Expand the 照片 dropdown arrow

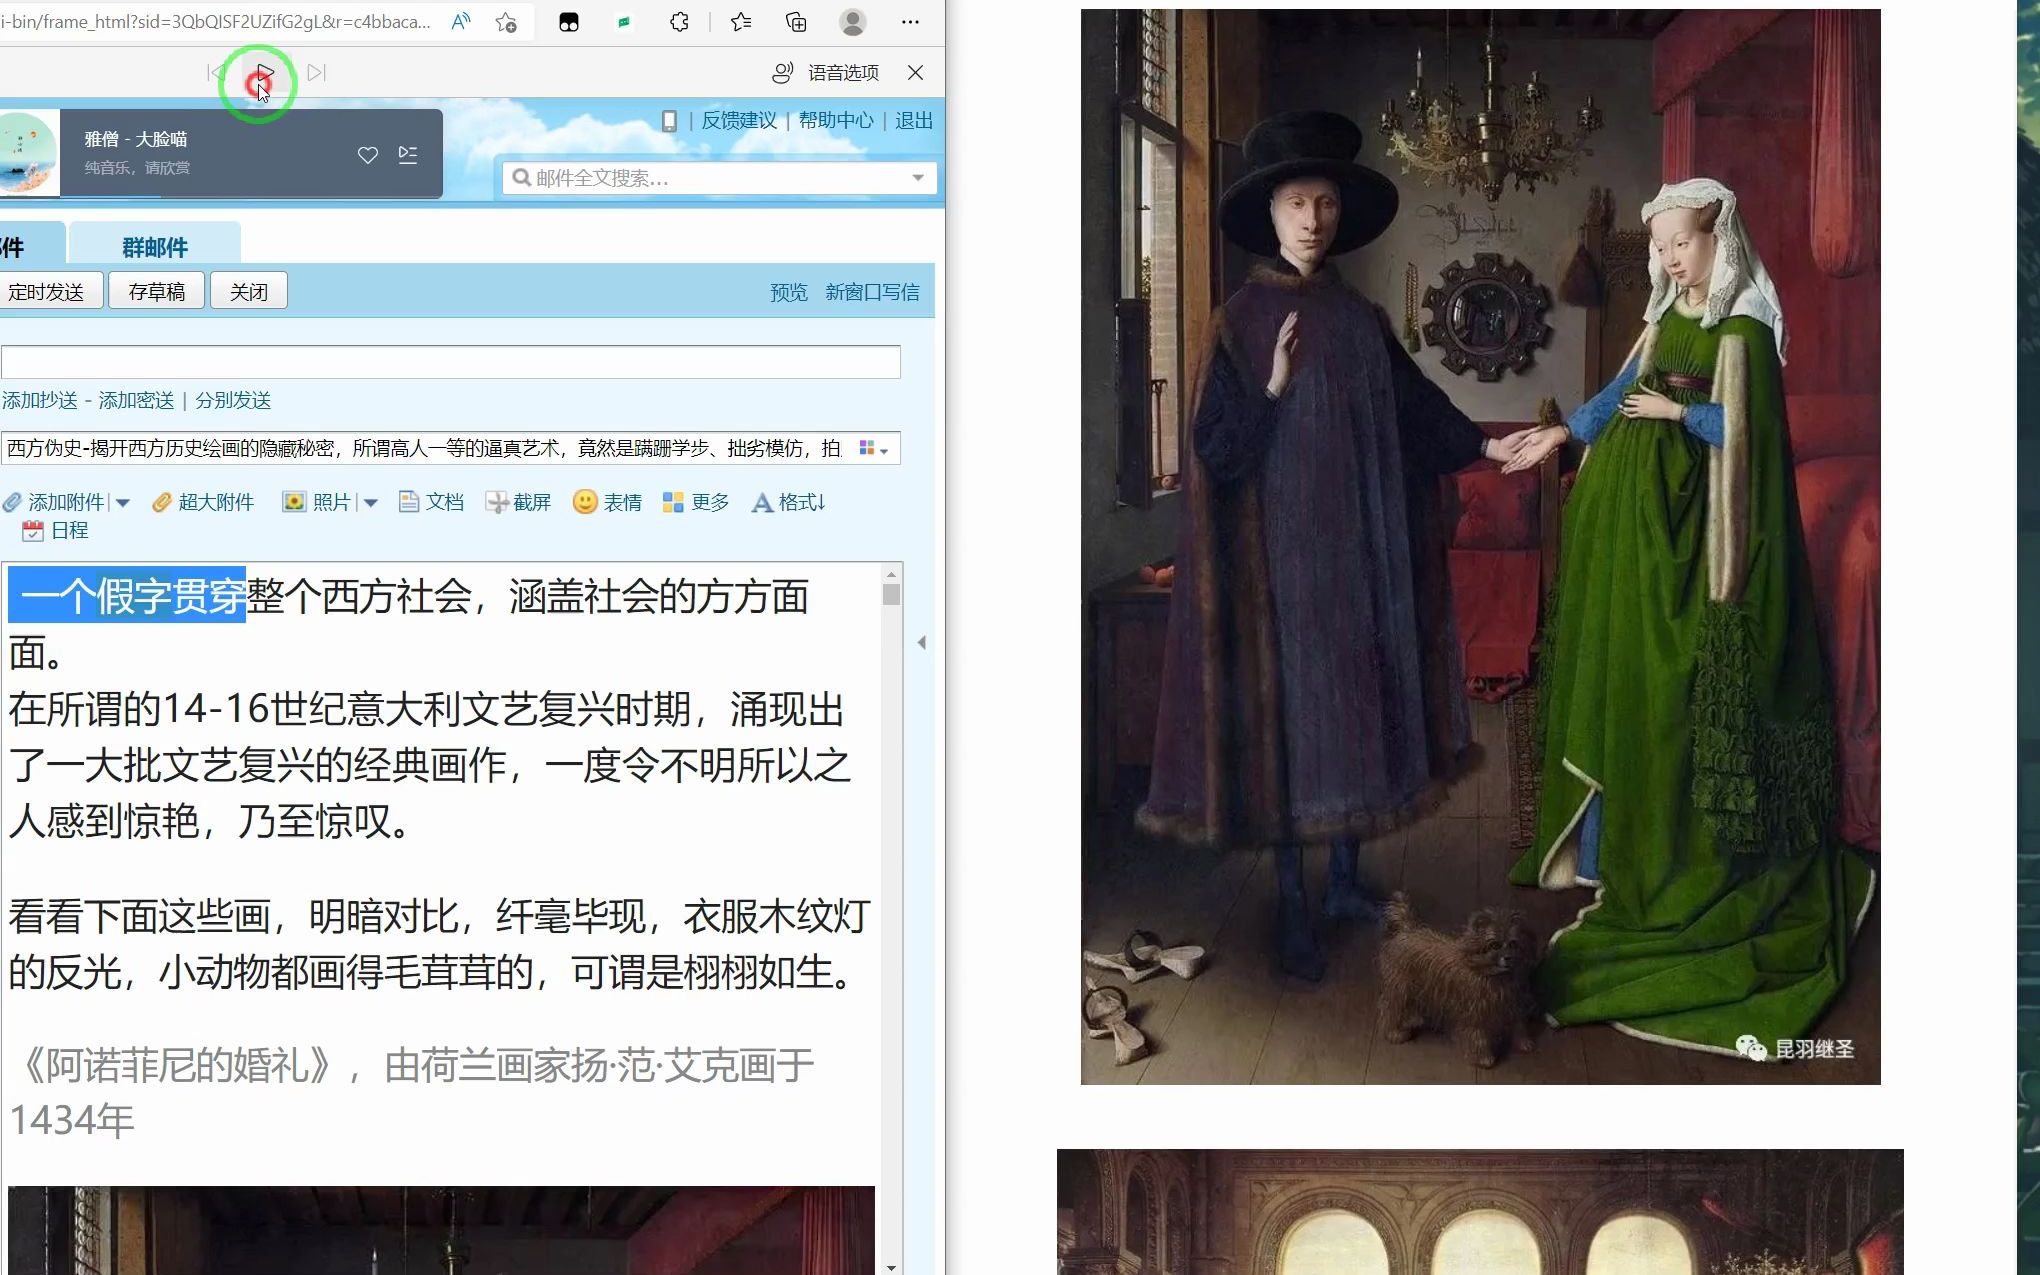371,503
